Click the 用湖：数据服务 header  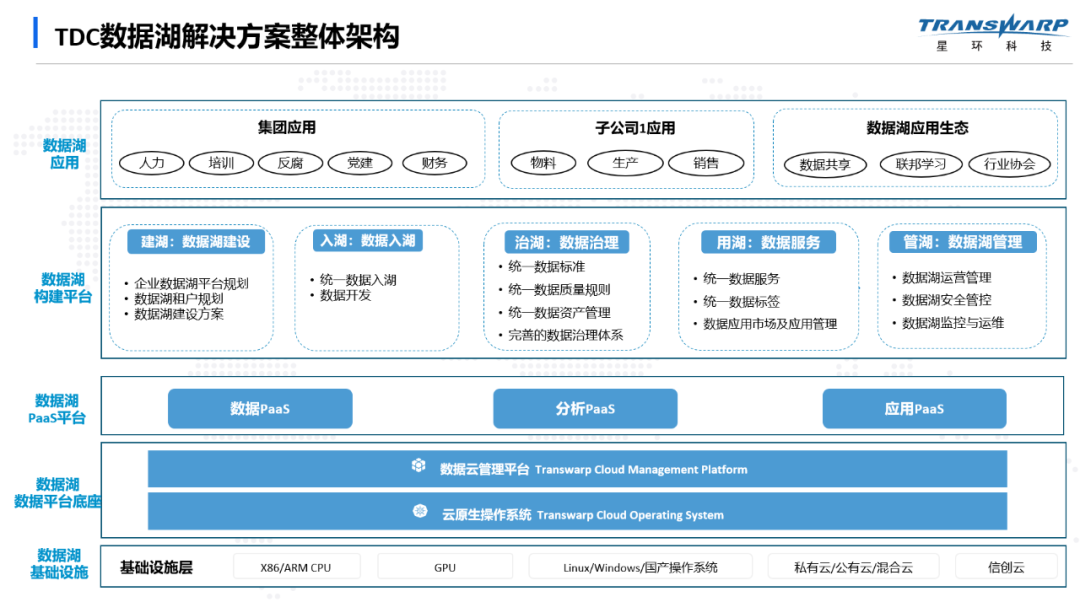pyautogui.click(x=769, y=242)
